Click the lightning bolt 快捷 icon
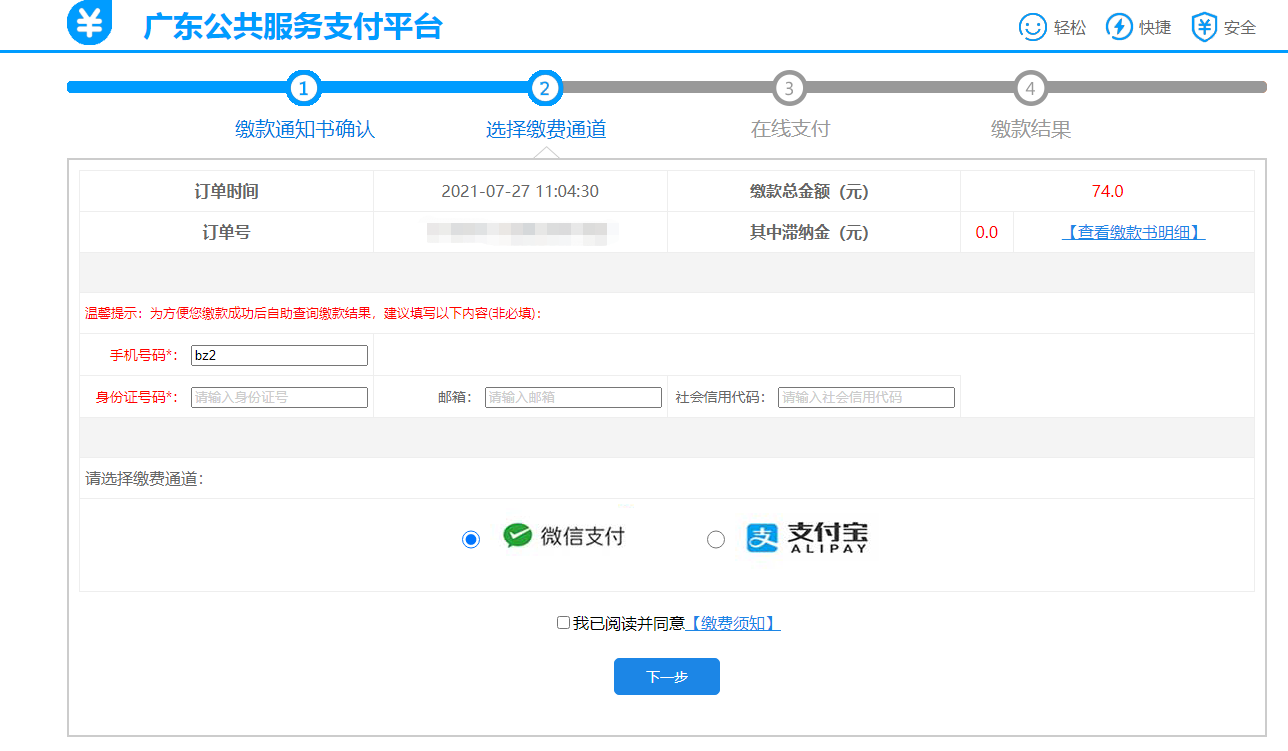Screen dimensions: 1288x751 (1119, 27)
